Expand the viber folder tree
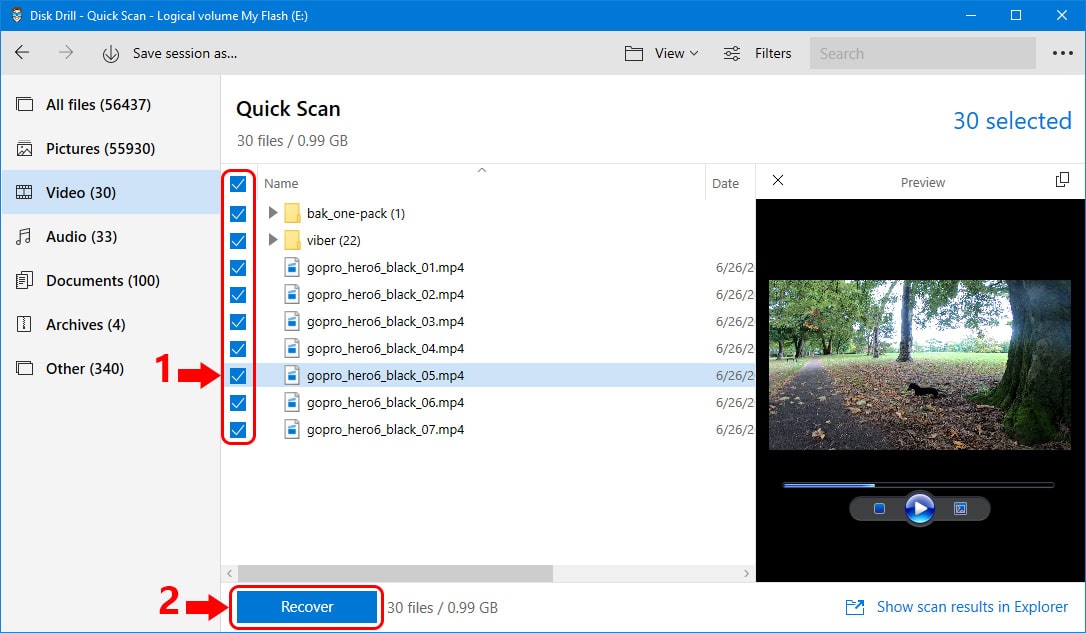This screenshot has height=633, width=1086. (273, 241)
